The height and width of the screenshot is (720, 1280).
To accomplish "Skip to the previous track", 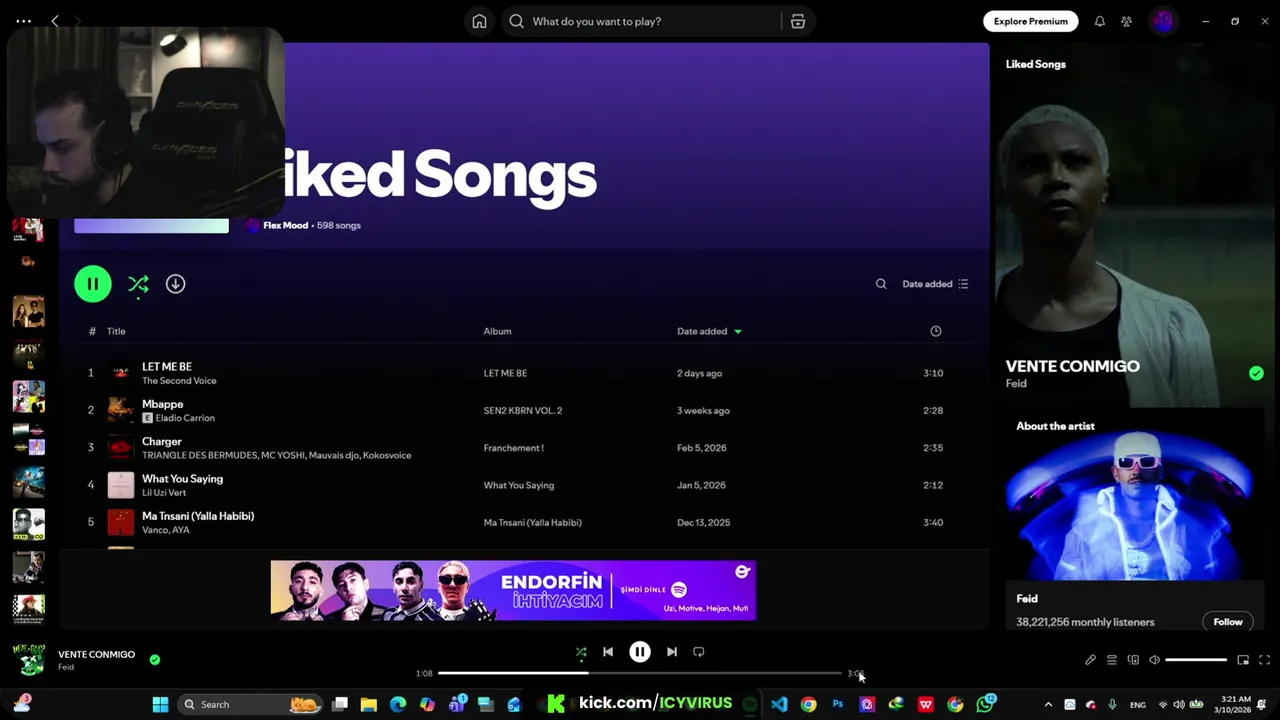I will [608, 652].
